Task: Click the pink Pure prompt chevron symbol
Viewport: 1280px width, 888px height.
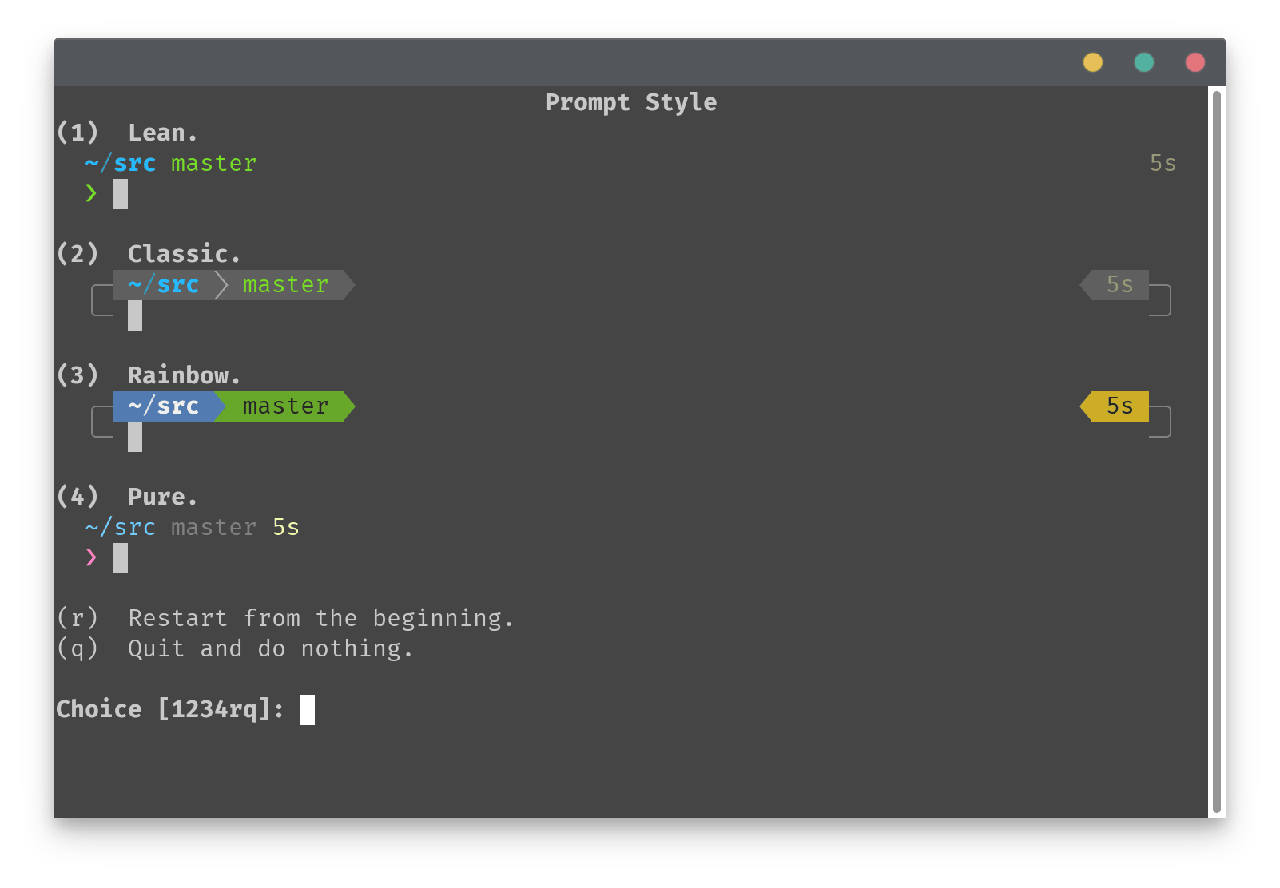Action: click(91, 557)
